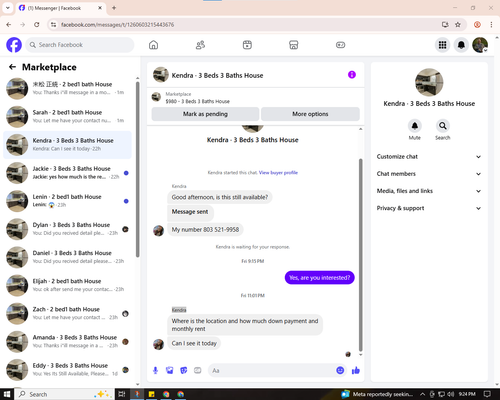Open a new browser tab
This screenshot has width=500, height=400.
(x=114, y=8)
